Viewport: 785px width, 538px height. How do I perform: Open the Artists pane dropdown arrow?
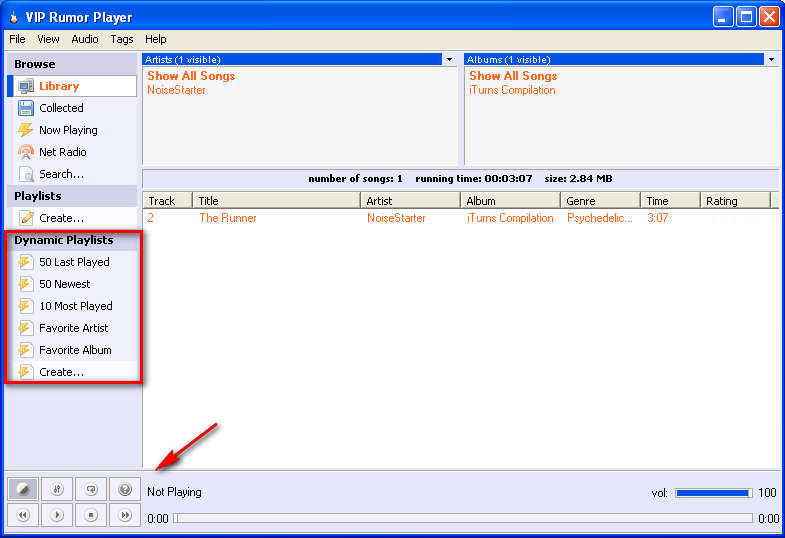point(450,60)
